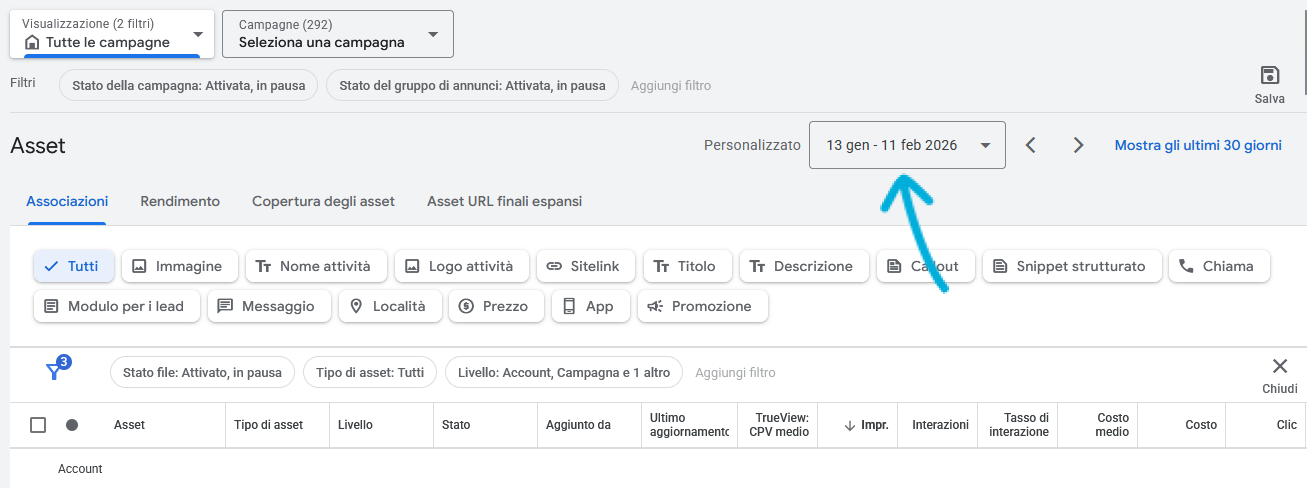
Task: Sort by the Impr. column header
Action: [866, 425]
